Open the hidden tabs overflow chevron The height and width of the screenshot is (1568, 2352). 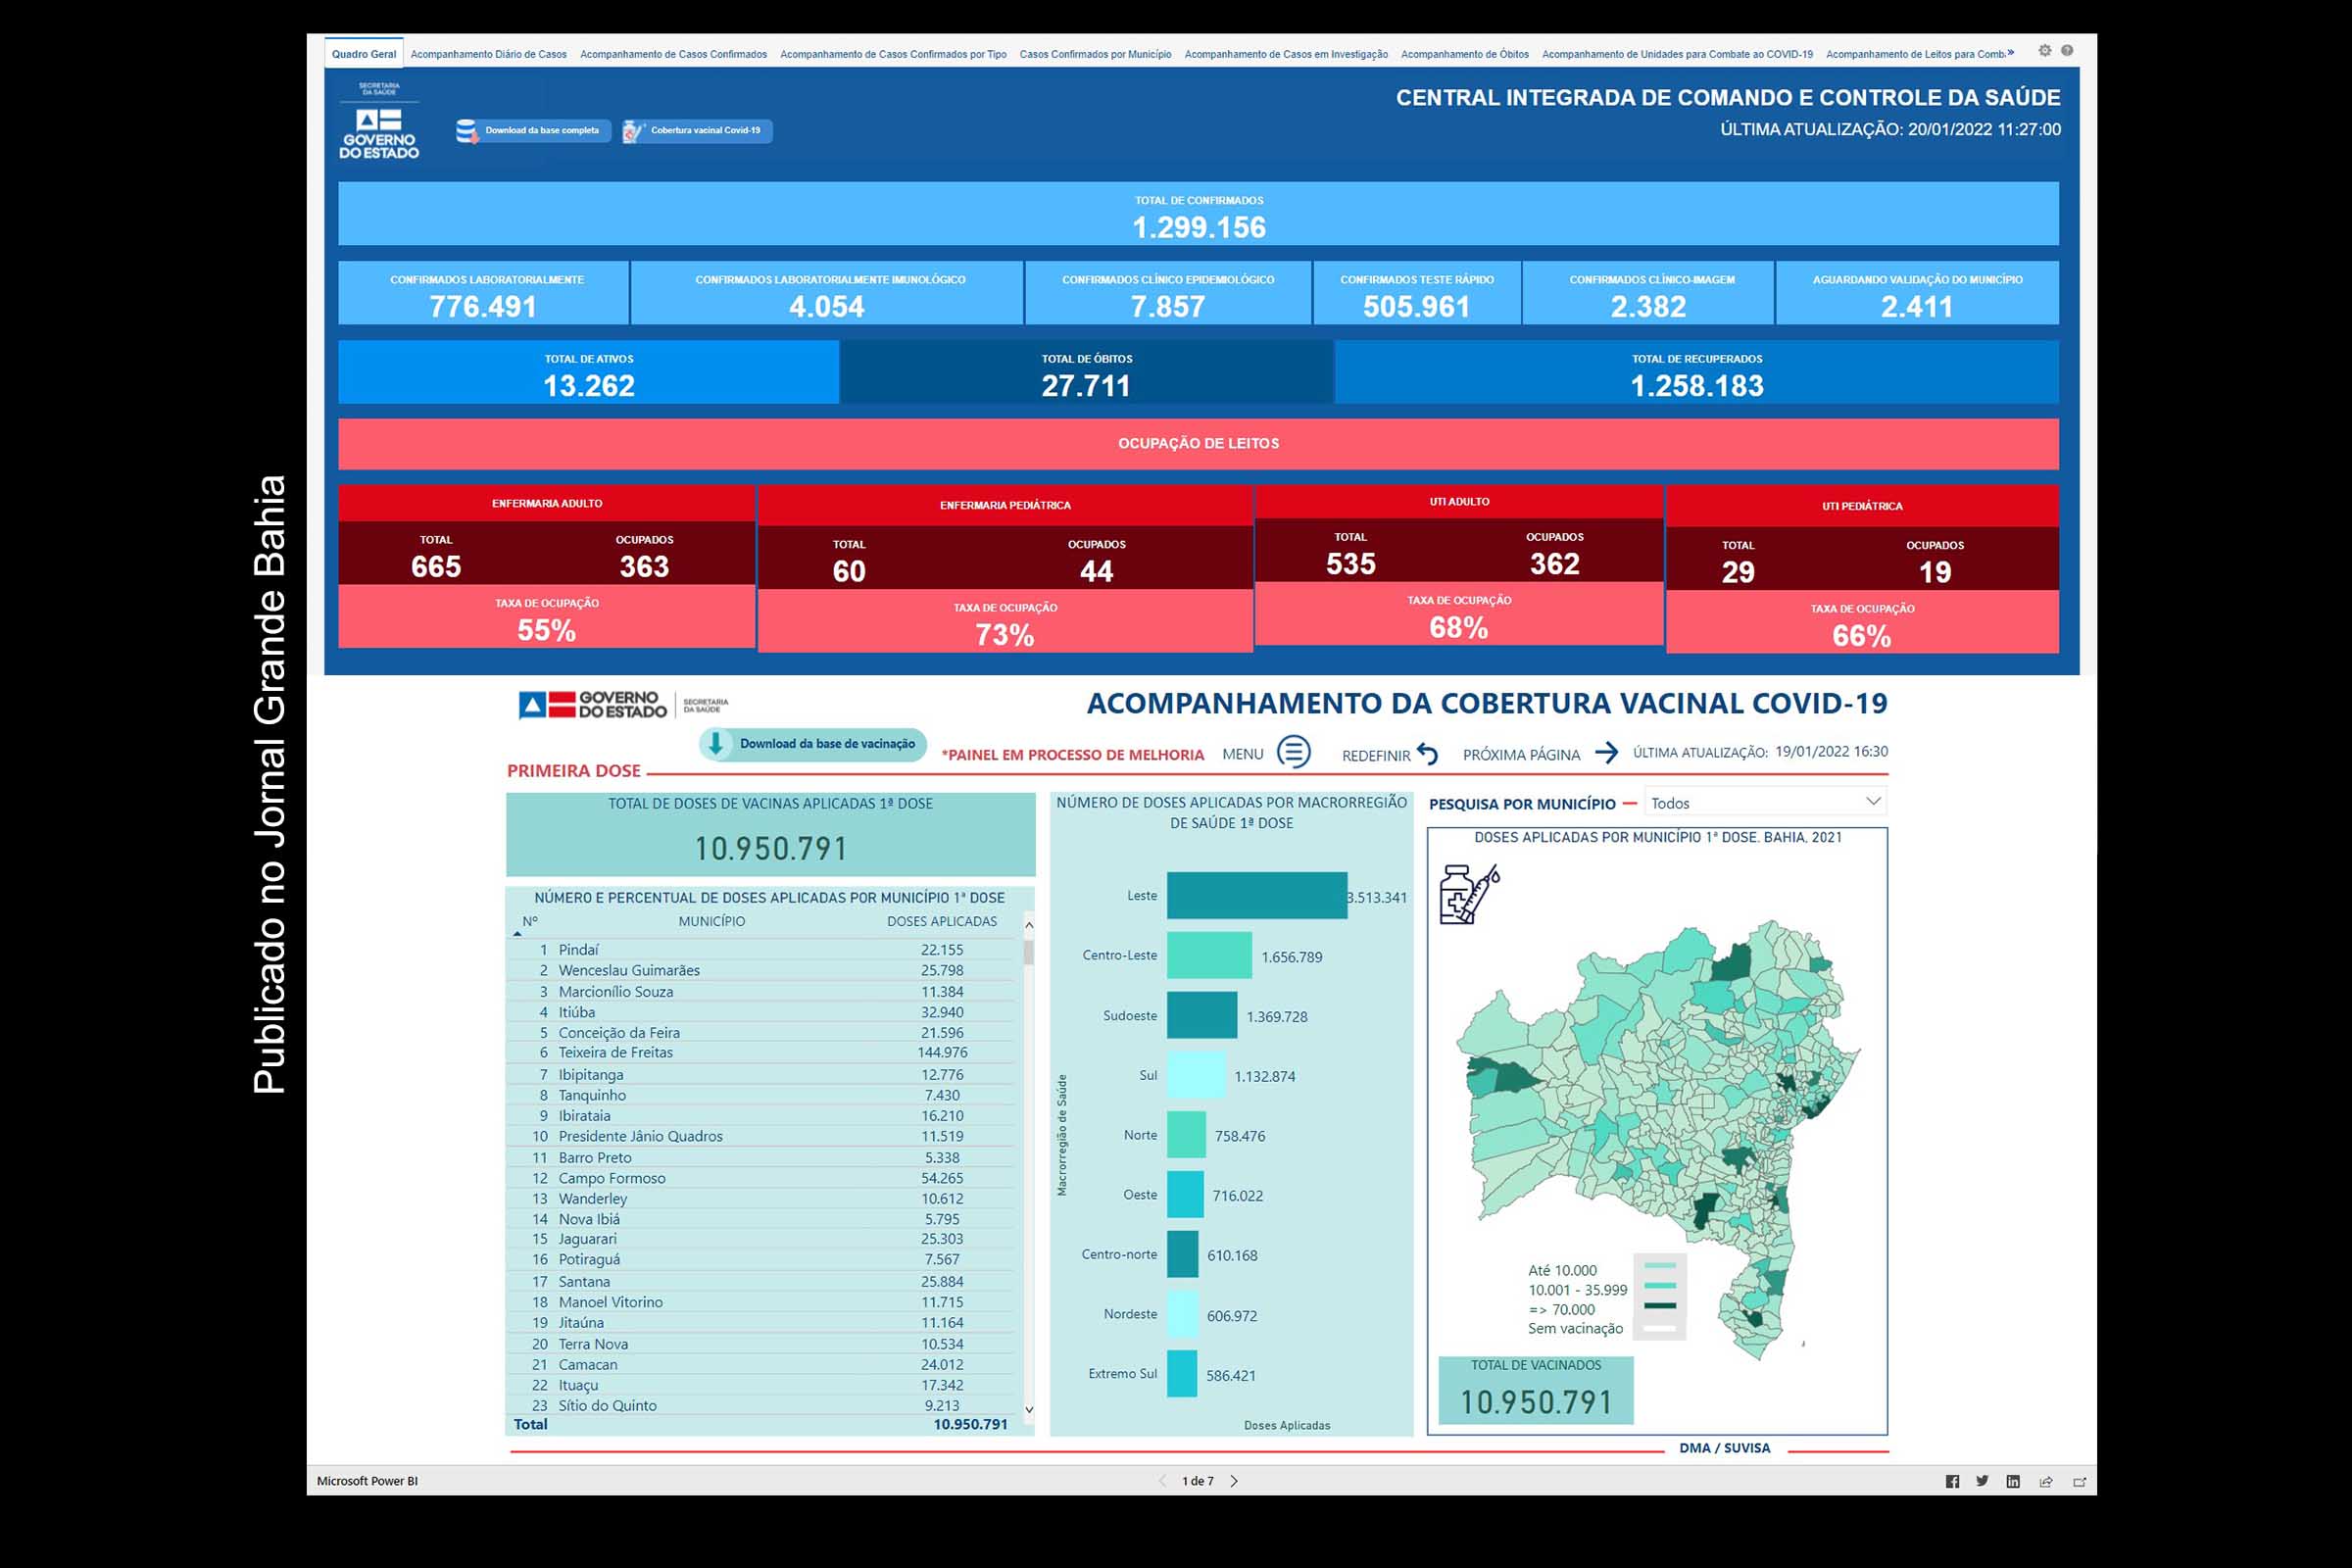click(2012, 54)
